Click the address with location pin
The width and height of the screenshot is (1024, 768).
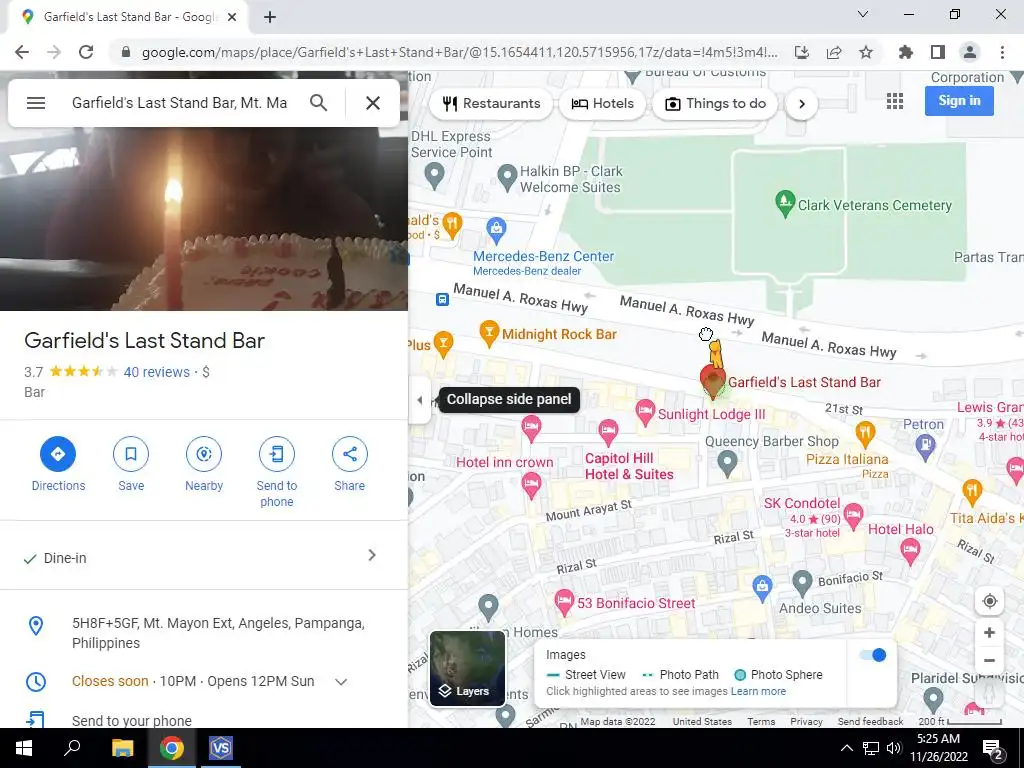204,633
